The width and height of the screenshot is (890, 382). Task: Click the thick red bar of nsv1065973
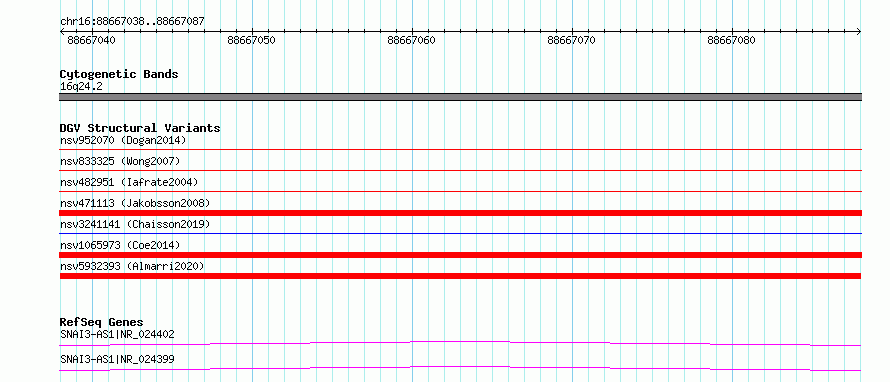pos(460,255)
